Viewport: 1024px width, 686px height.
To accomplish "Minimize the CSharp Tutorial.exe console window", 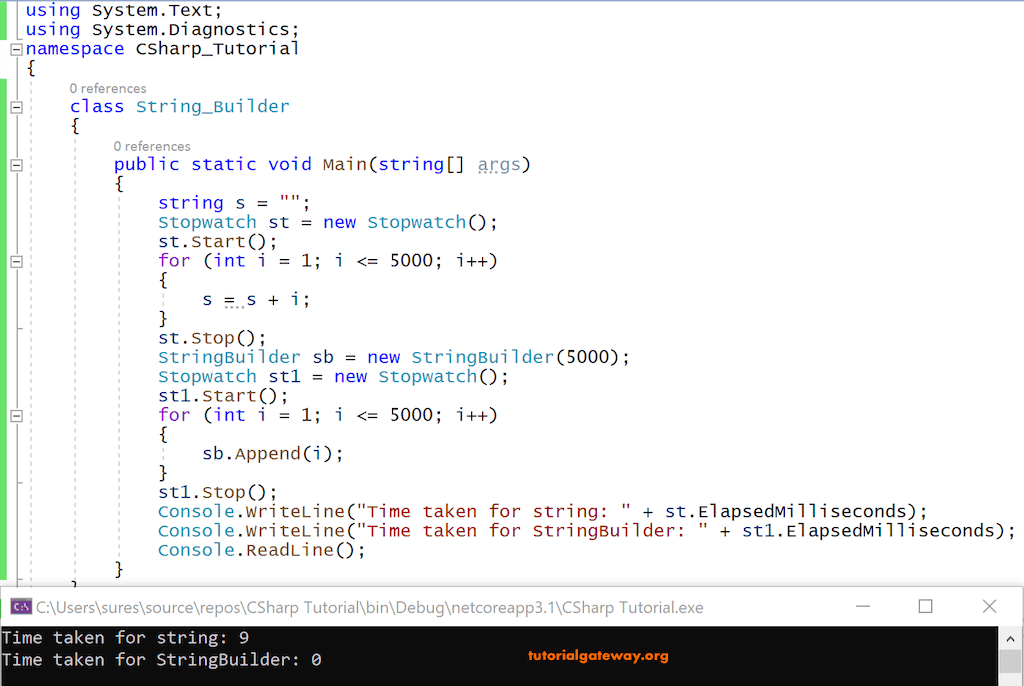I will pos(862,606).
